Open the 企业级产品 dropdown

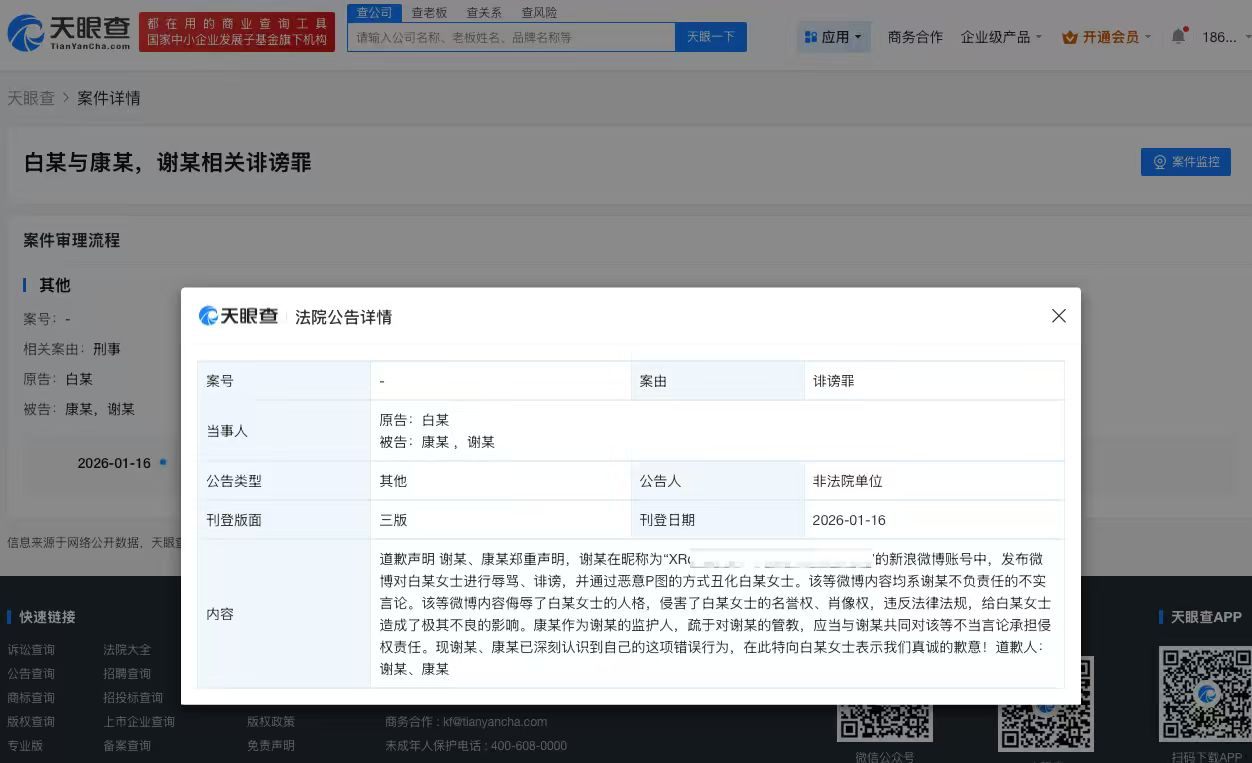pos(1000,36)
